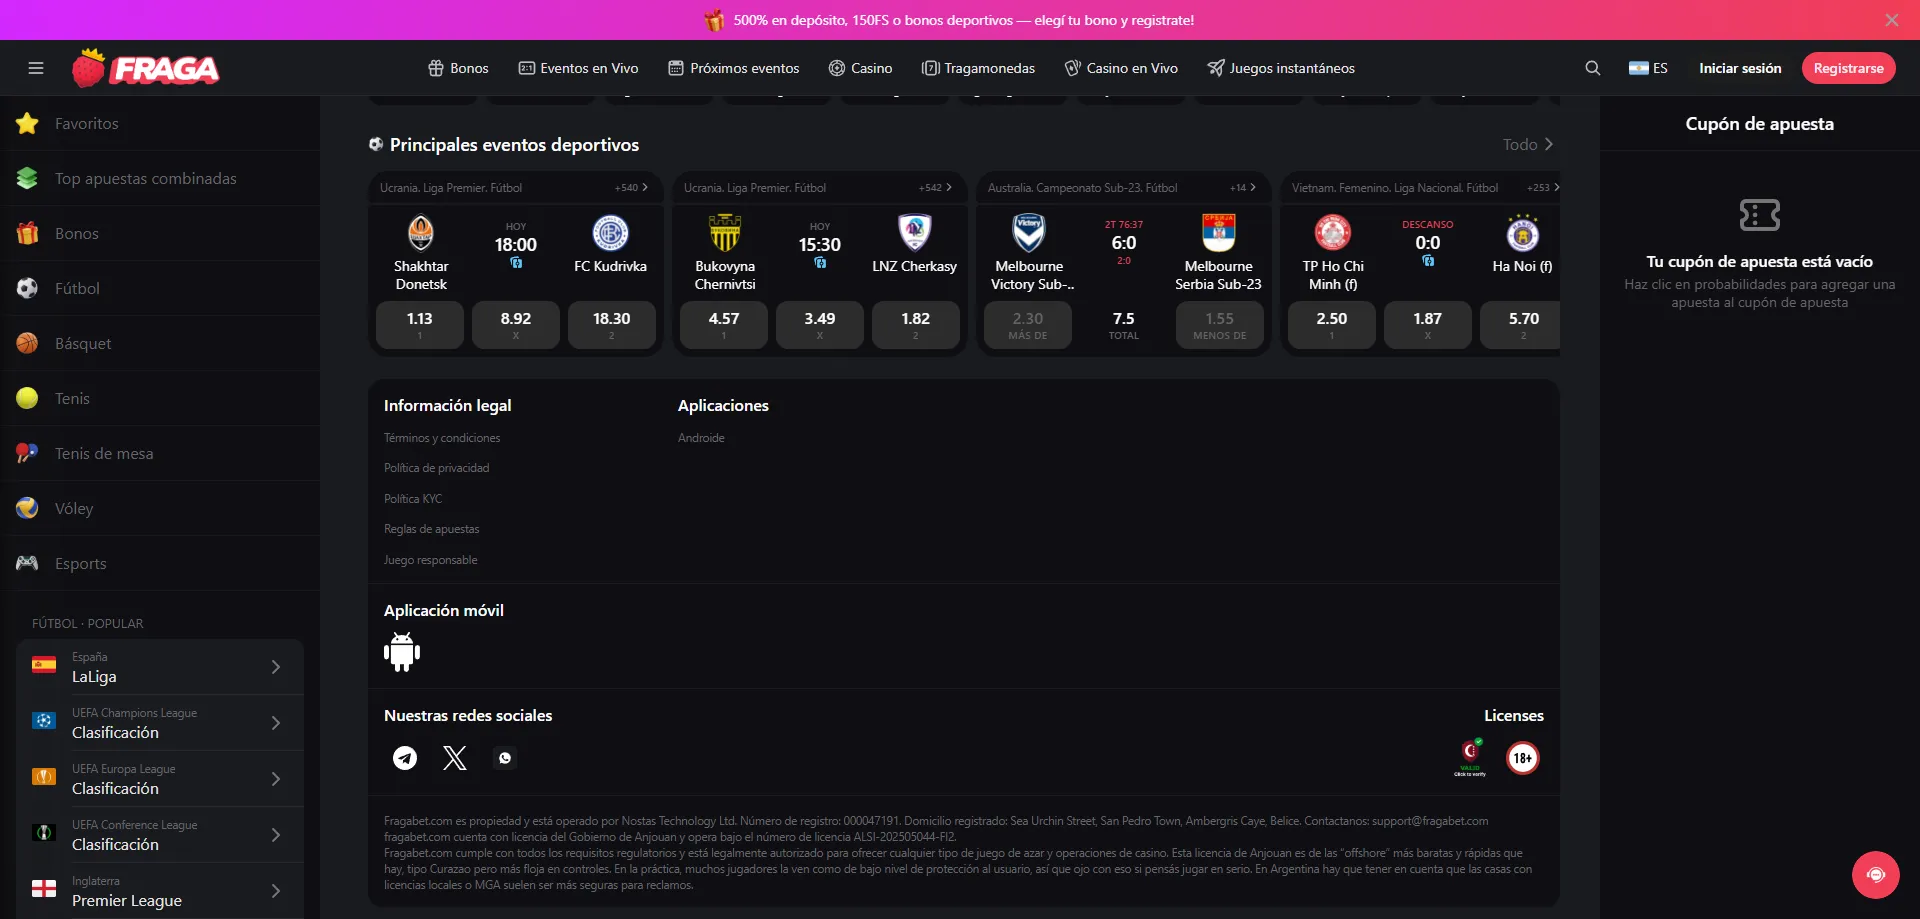
Task: Show all events via Todo link
Action: (x=1528, y=144)
